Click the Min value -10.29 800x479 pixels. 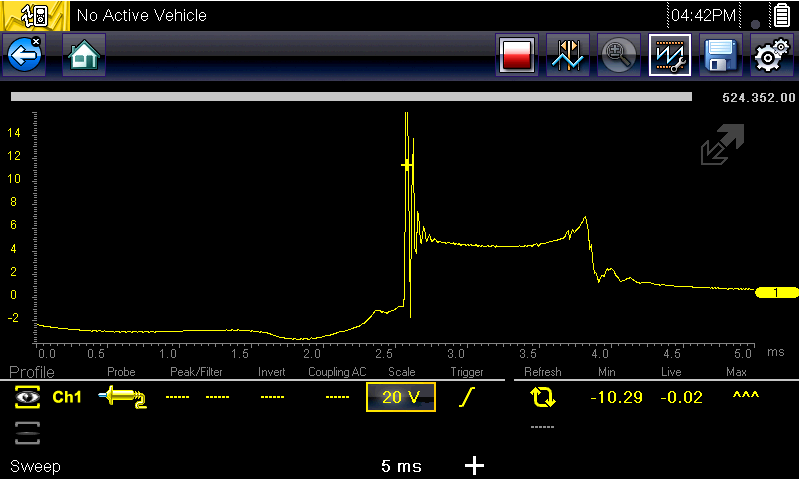pyautogui.click(x=616, y=397)
